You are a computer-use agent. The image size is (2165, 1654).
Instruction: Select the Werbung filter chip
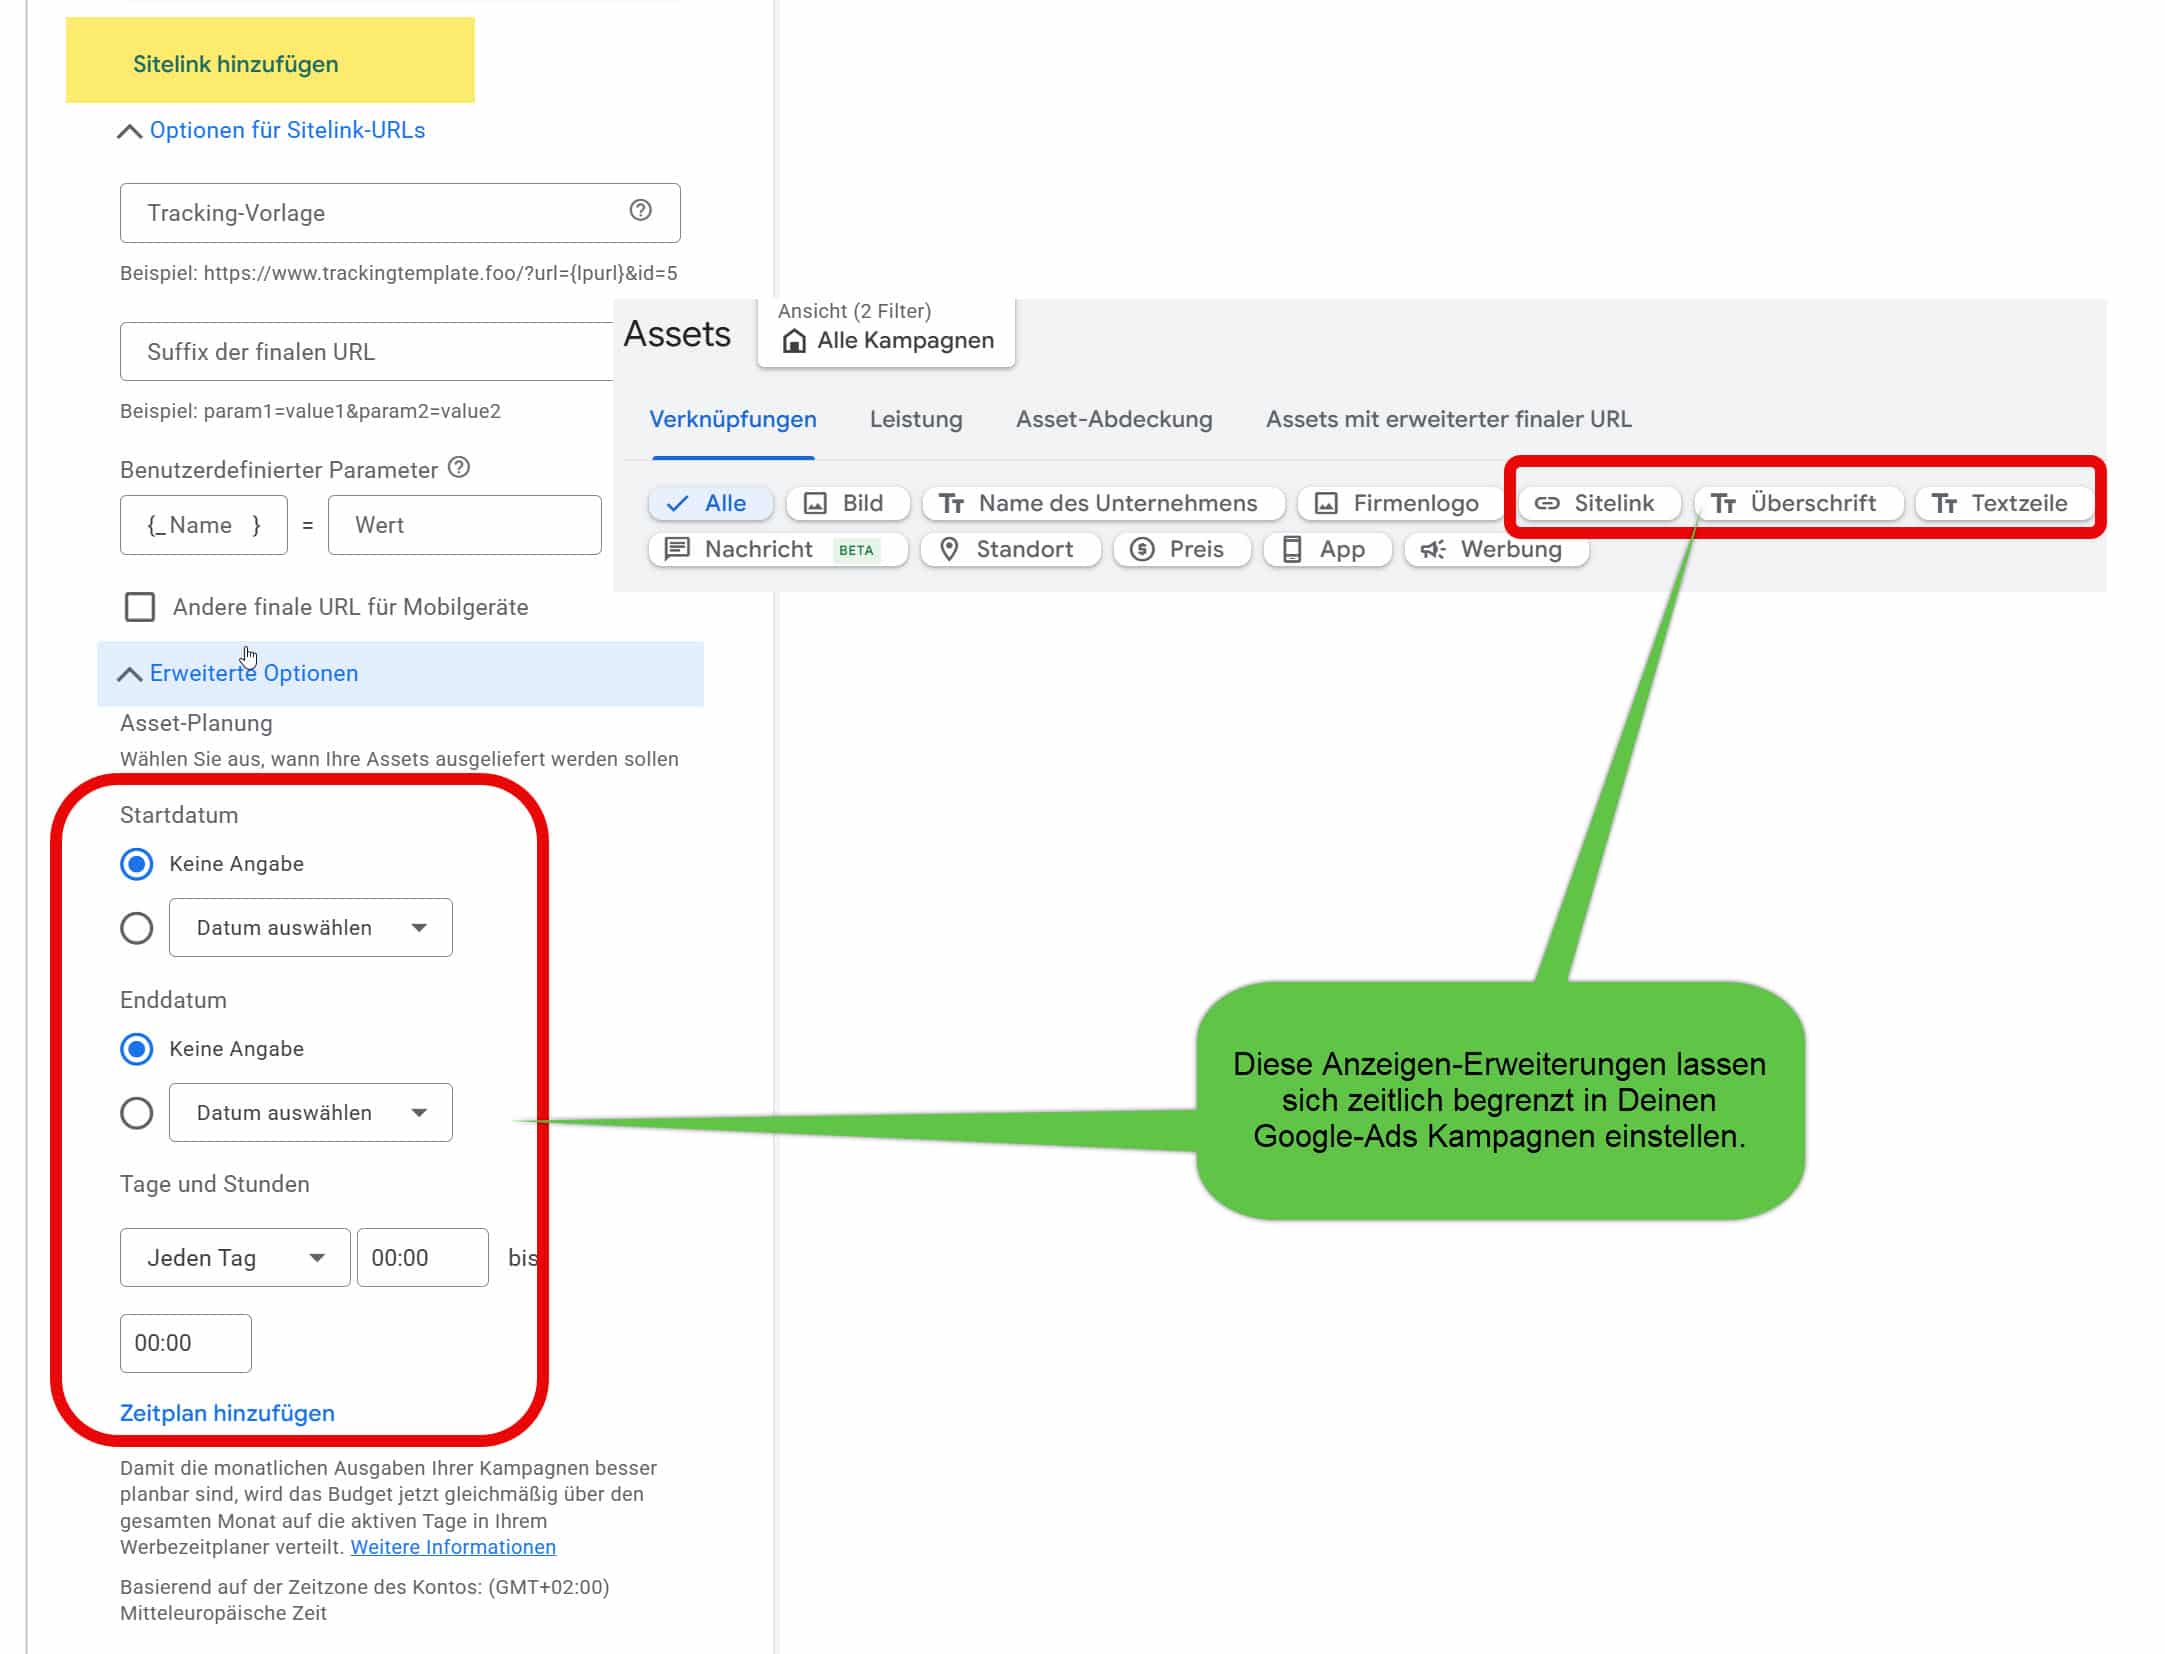pos(1496,549)
